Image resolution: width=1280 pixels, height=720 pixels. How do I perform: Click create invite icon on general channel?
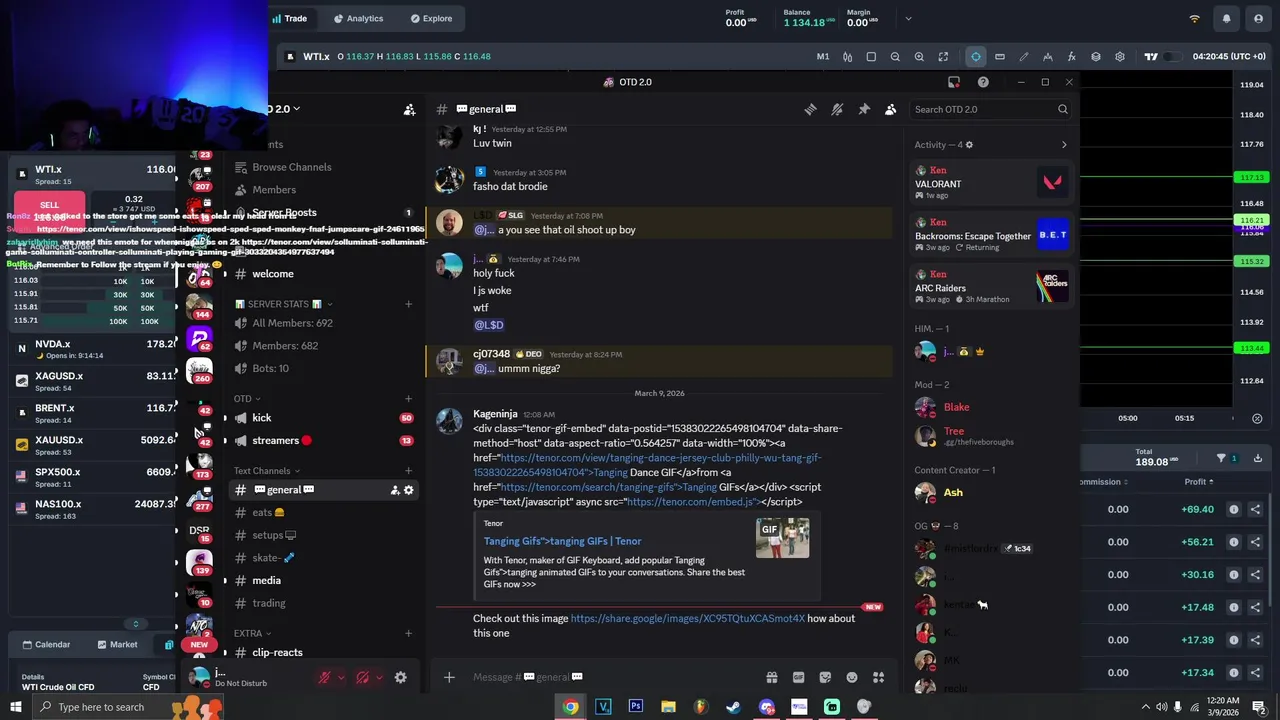[394, 490]
